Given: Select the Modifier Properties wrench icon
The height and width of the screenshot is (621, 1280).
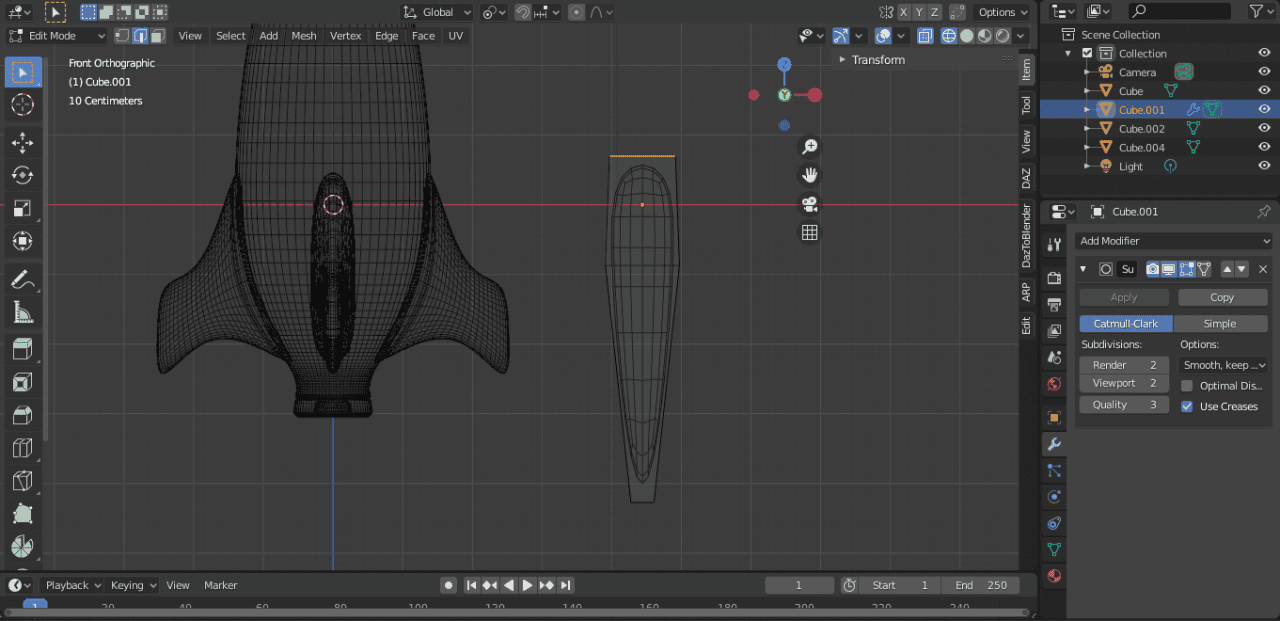Looking at the screenshot, I should coord(1053,443).
